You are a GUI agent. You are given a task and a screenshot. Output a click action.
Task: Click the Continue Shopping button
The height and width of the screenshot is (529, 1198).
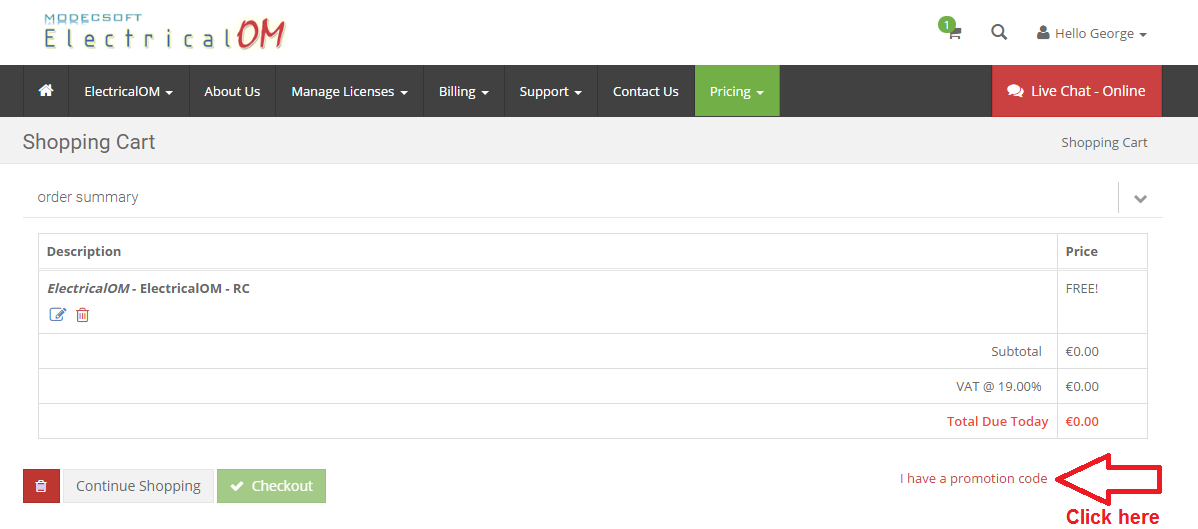tap(138, 486)
